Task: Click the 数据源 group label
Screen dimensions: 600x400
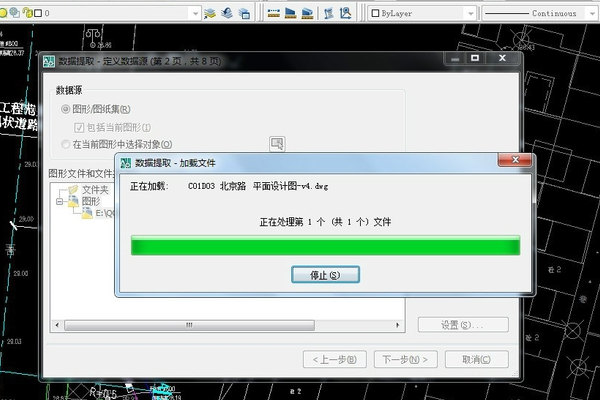Action: (69, 90)
